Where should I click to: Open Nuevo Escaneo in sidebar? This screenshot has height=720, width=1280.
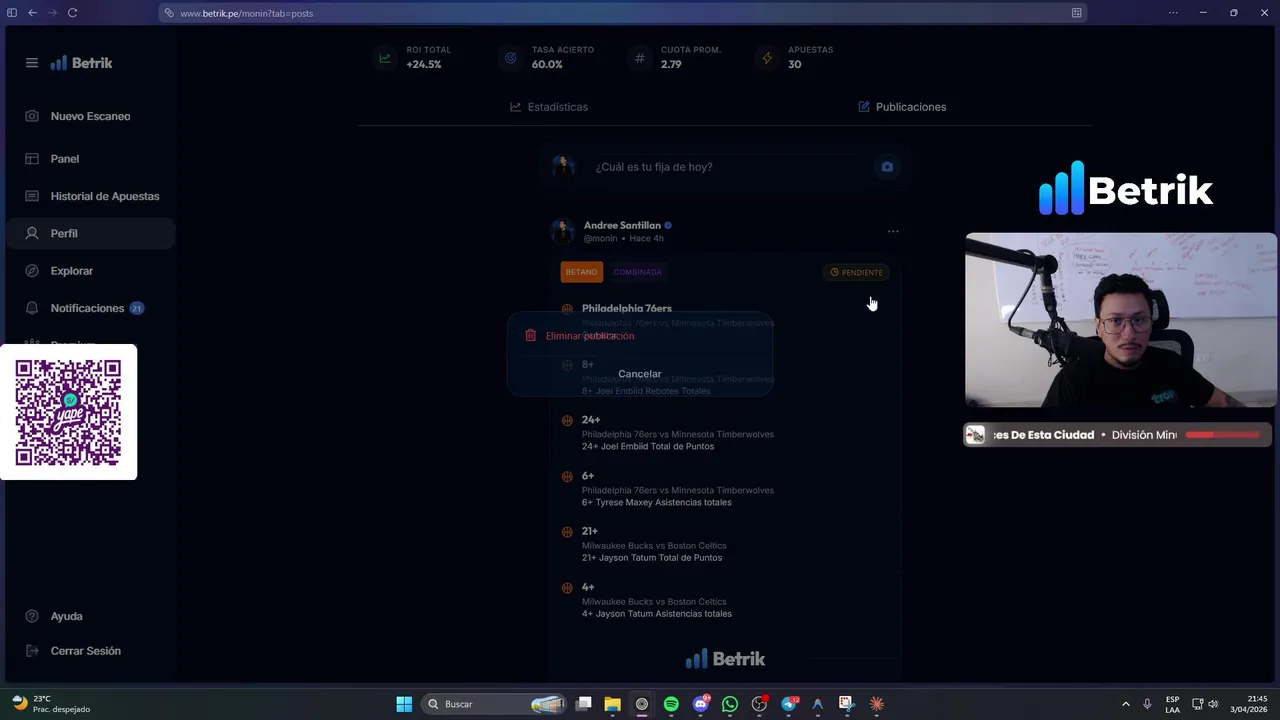click(x=90, y=116)
